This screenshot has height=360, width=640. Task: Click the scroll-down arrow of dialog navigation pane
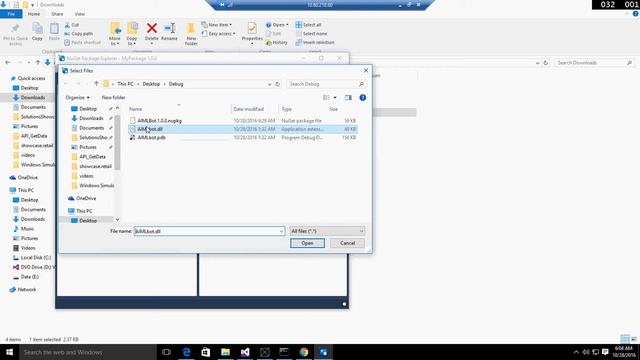click(x=117, y=220)
